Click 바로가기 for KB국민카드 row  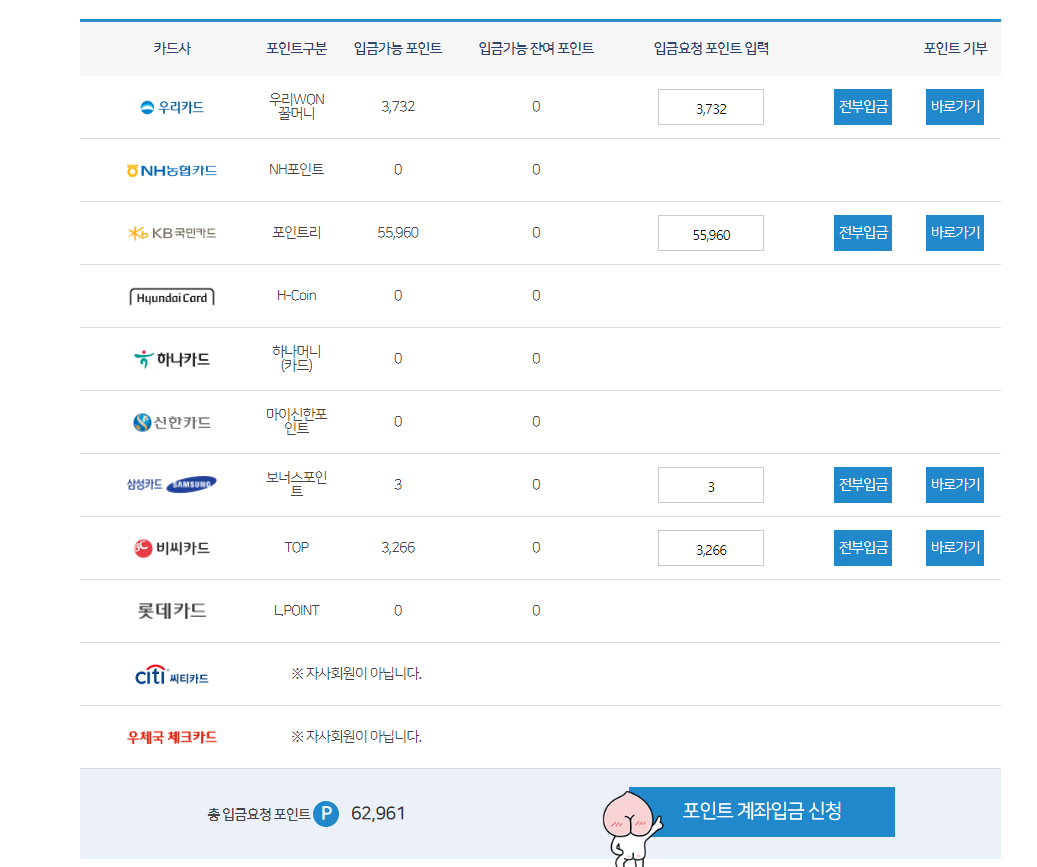pyautogui.click(x=955, y=233)
